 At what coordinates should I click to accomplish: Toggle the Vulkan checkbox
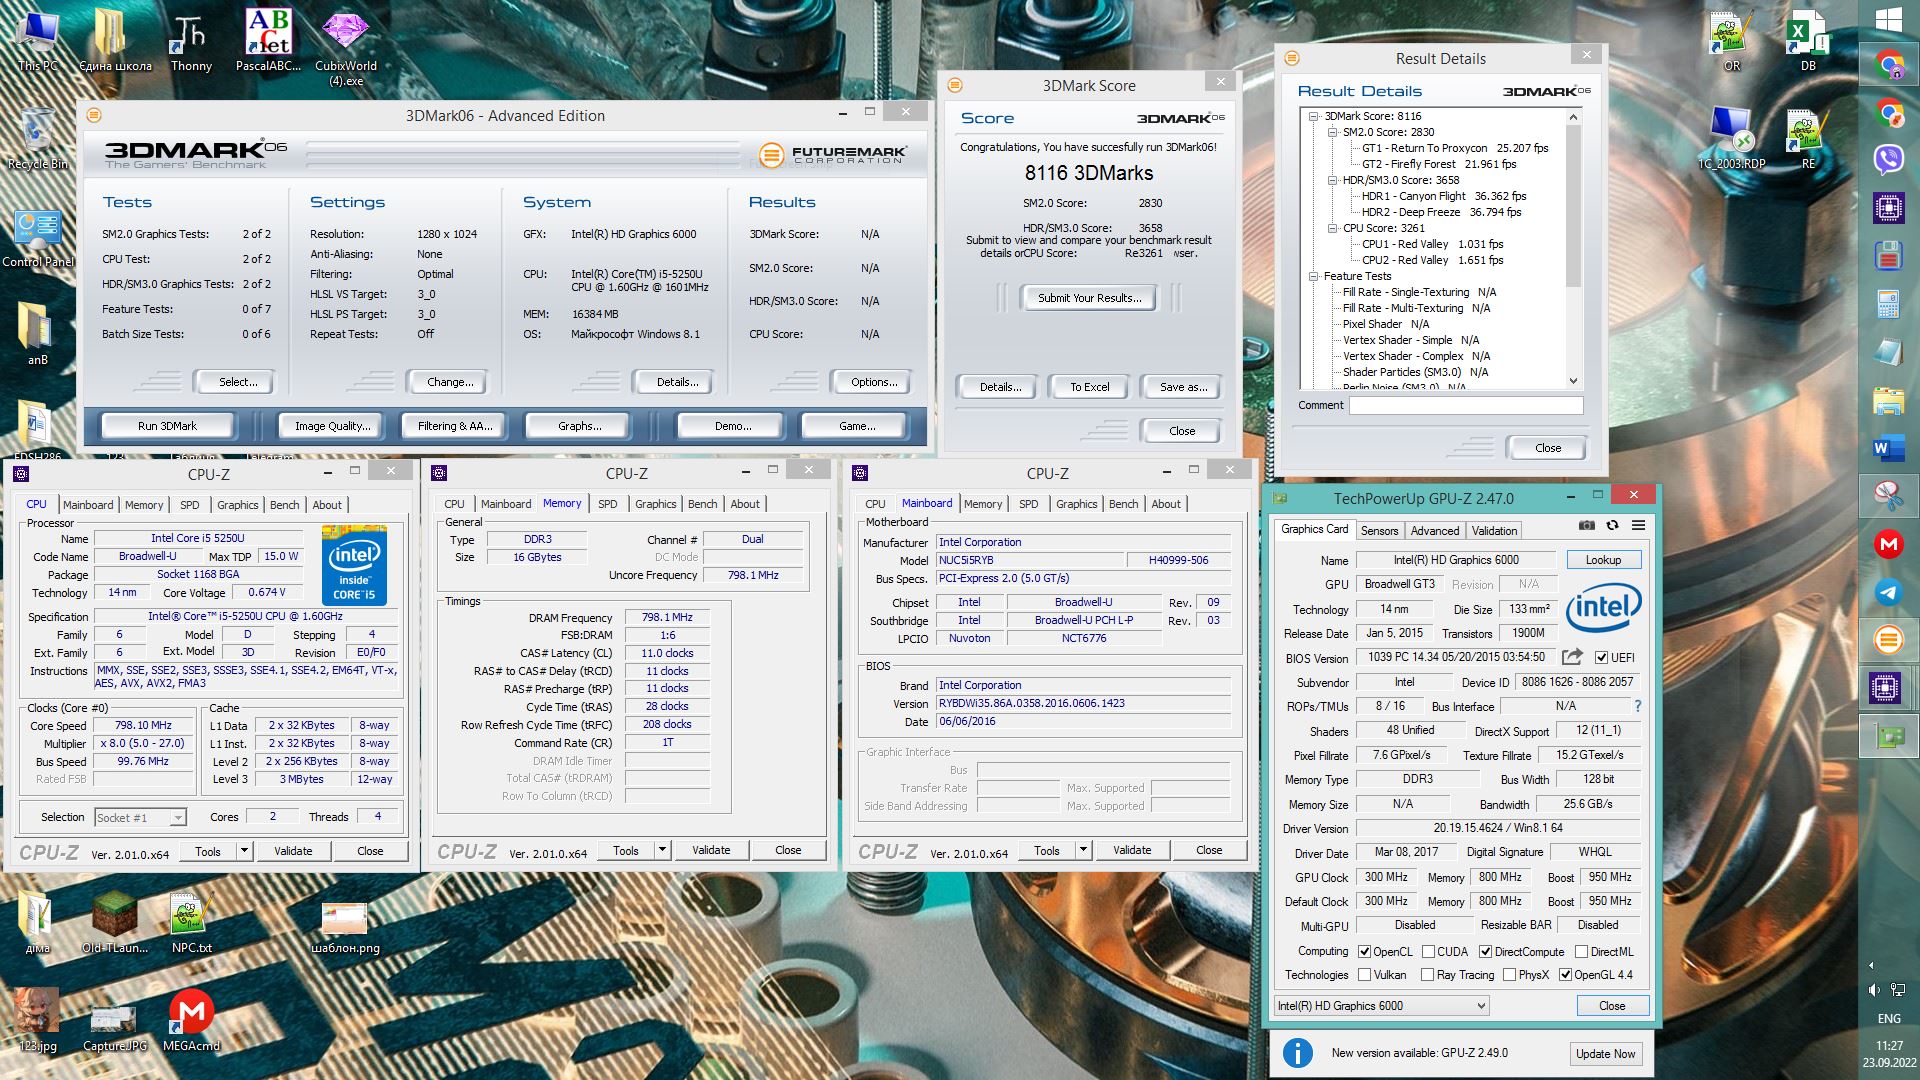pos(1364,975)
